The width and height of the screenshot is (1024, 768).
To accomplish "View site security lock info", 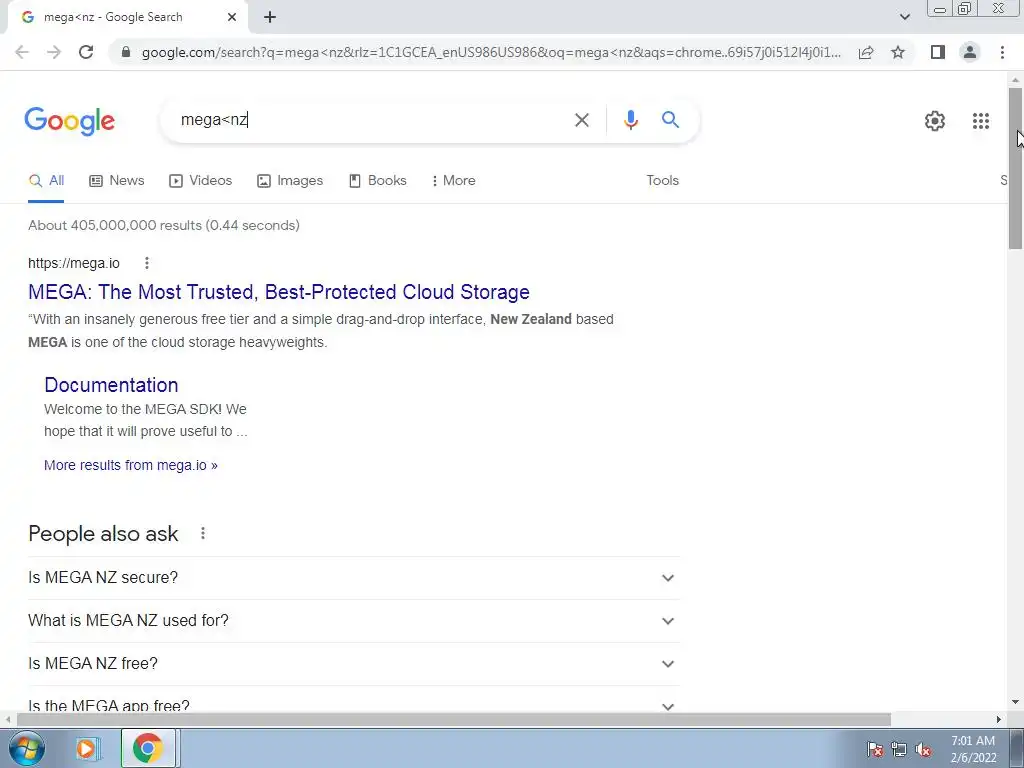I will tap(126, 52).
